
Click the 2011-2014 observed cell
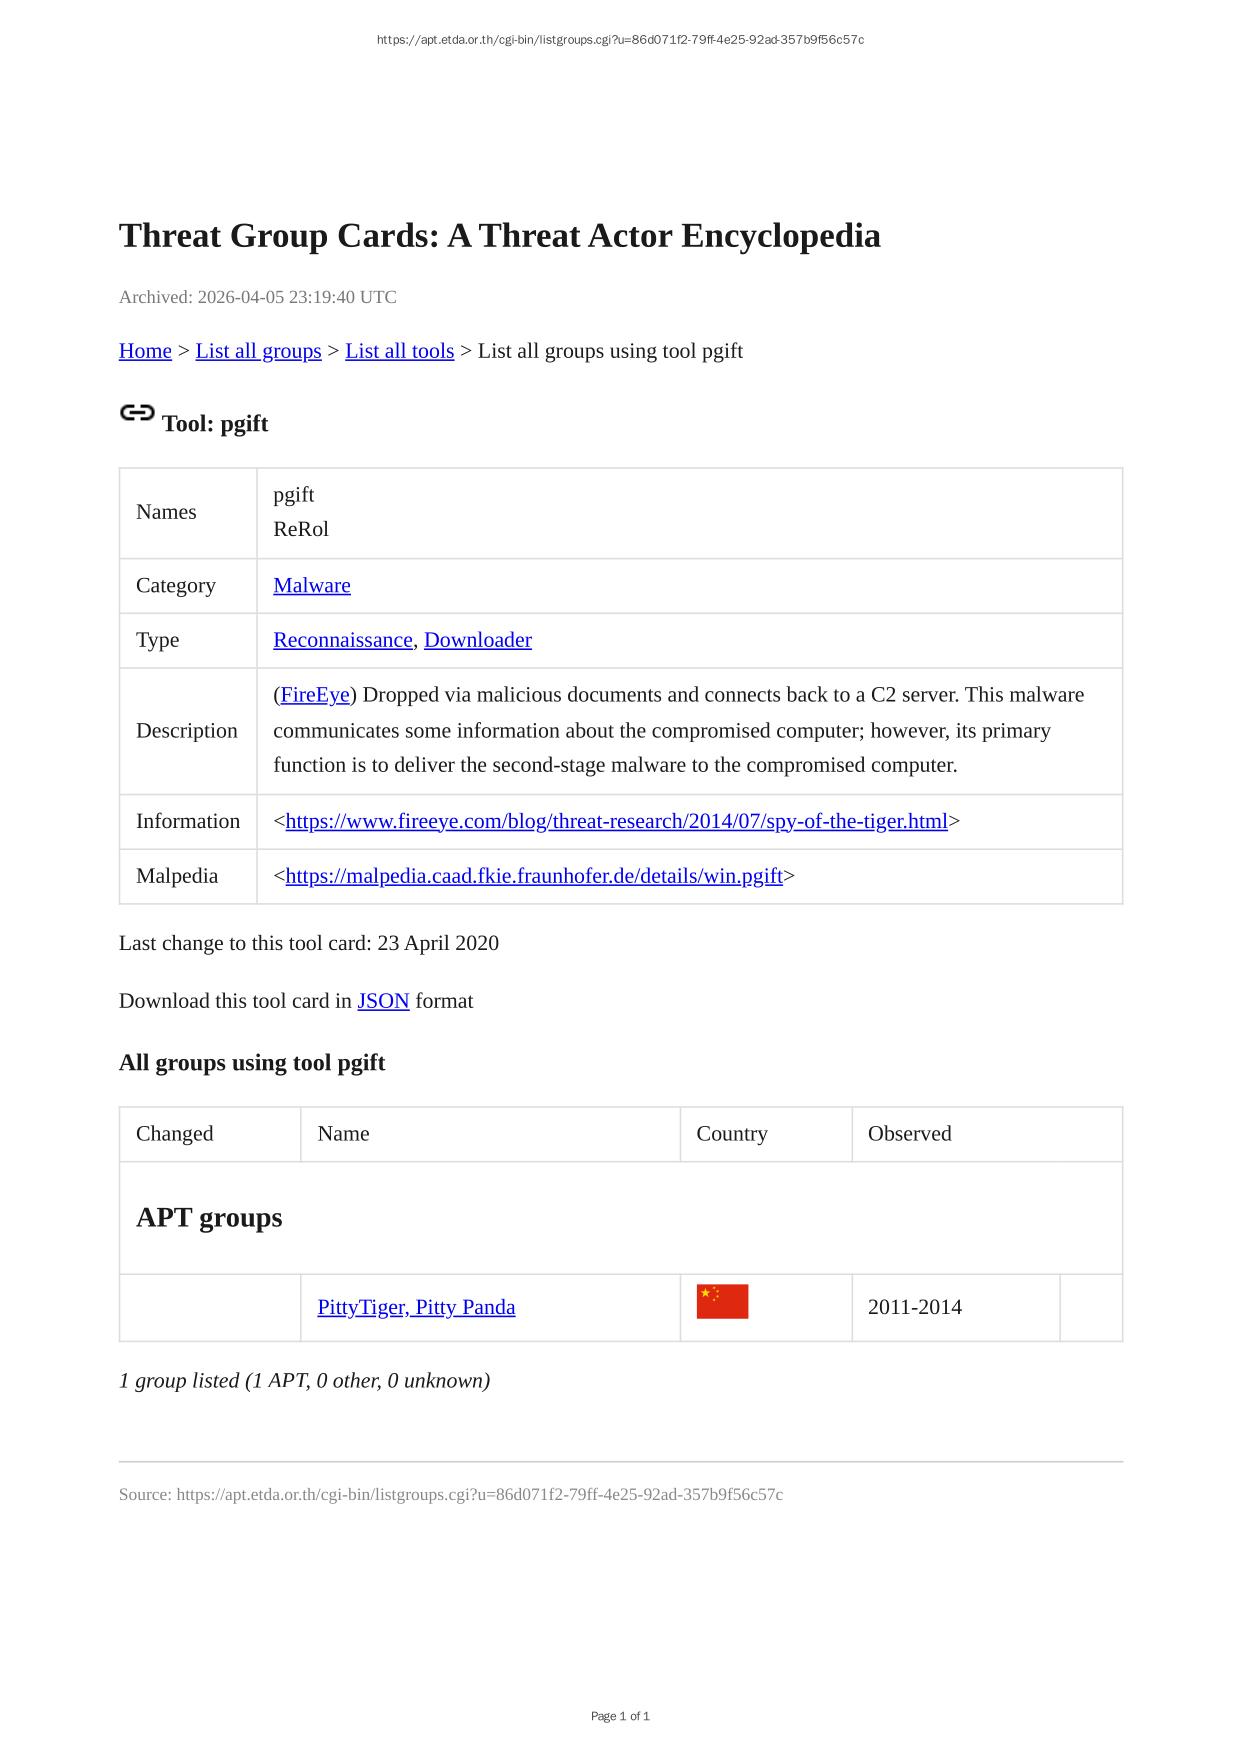pyautogui.click(x=914, y=1307)
